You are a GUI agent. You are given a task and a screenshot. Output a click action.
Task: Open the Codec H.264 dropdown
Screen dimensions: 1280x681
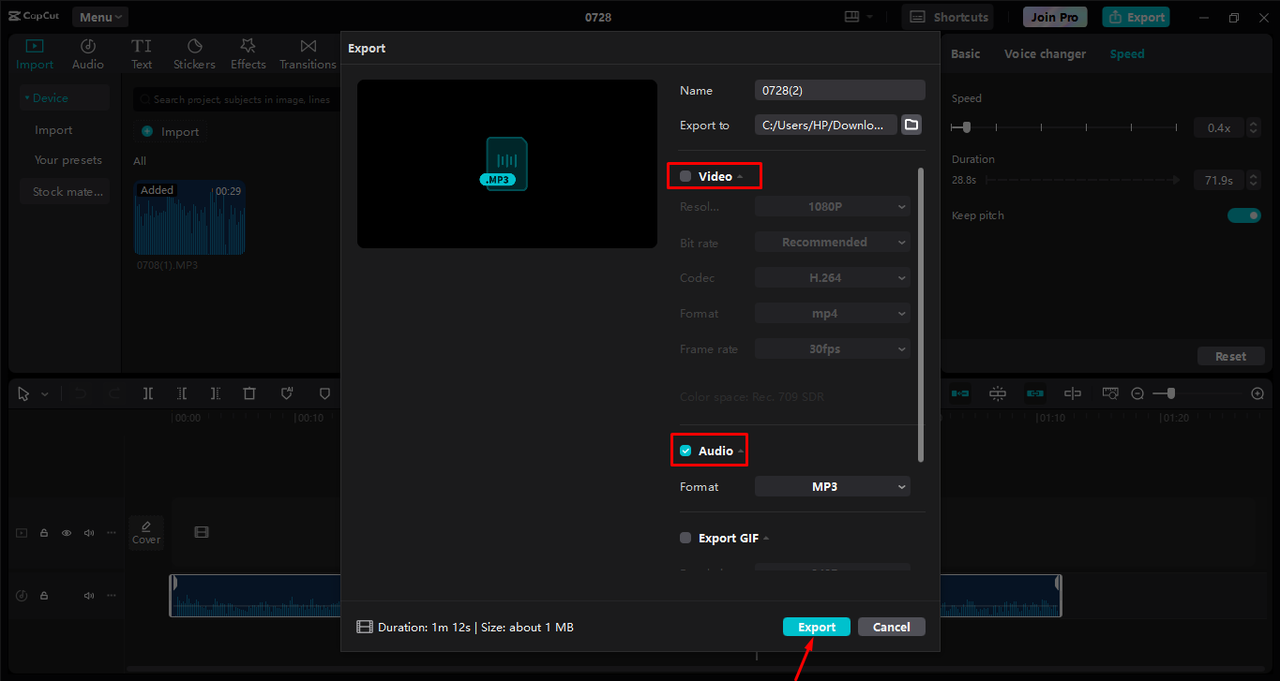click(833, 278)
